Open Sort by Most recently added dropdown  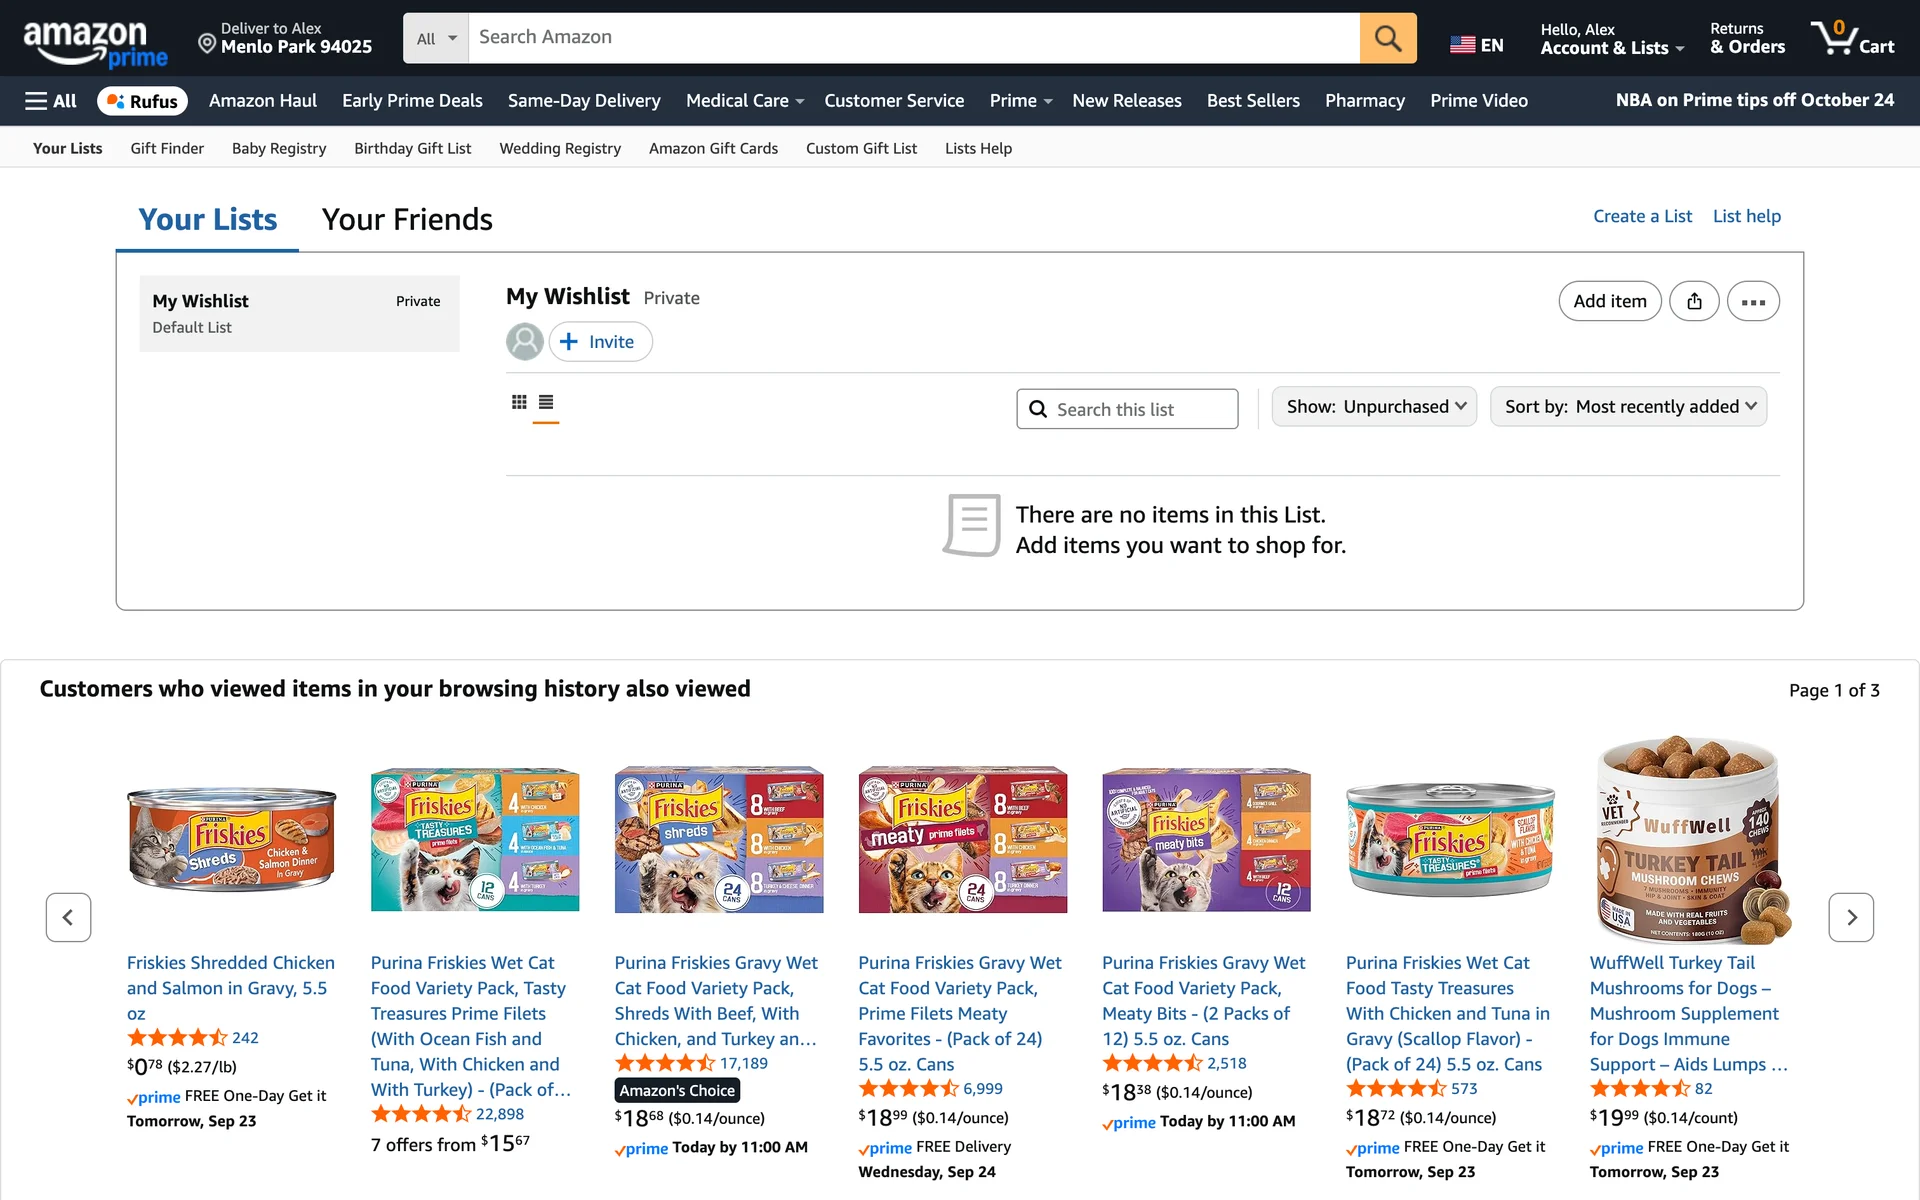point(1628,407)
